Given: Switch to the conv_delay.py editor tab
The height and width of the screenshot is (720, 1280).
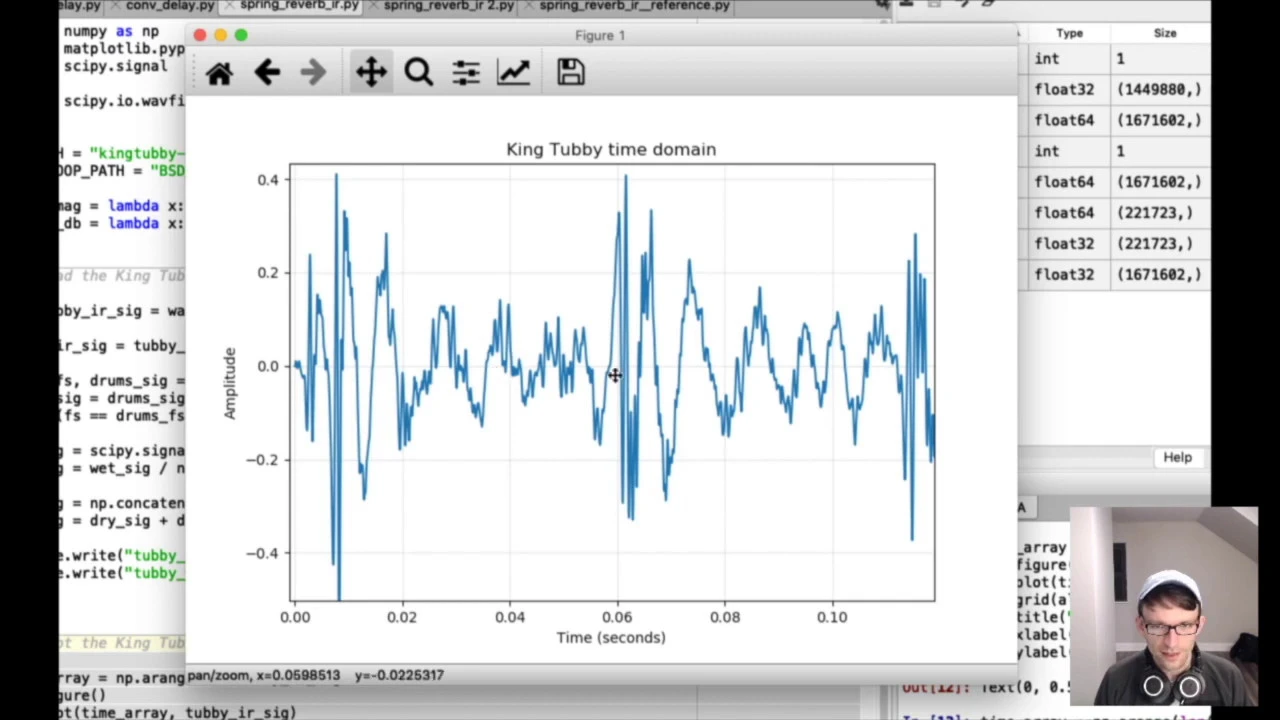Looking at the screenshot, I should [x=168, y=6].
